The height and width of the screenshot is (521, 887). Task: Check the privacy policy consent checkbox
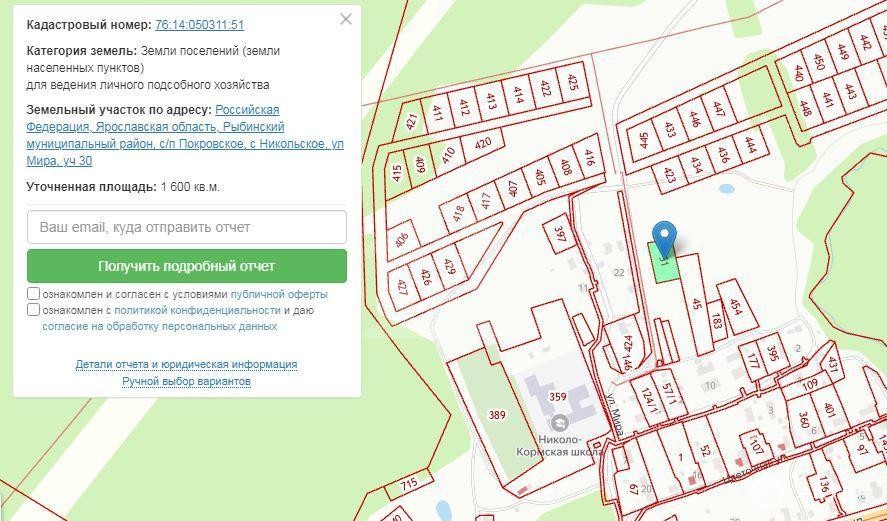click(33, 309)
